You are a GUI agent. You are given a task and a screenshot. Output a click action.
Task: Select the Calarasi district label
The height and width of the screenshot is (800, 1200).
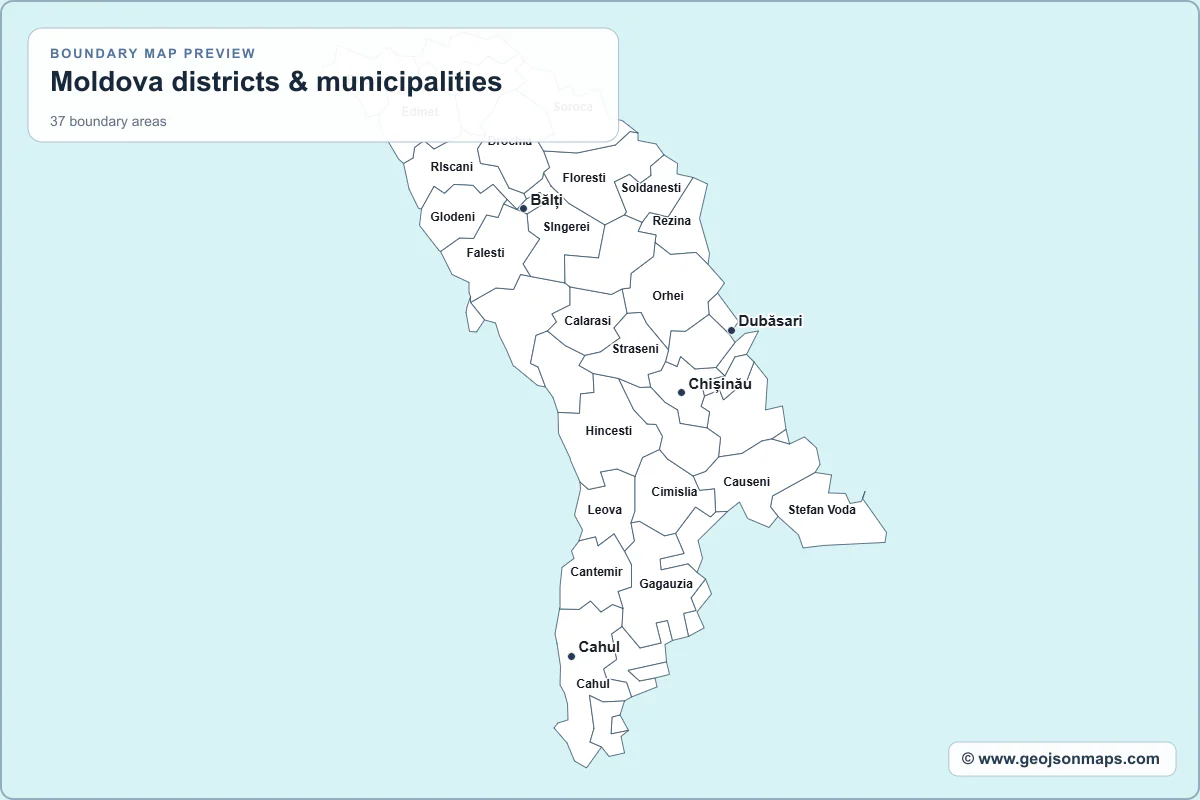tap(588, 321)
